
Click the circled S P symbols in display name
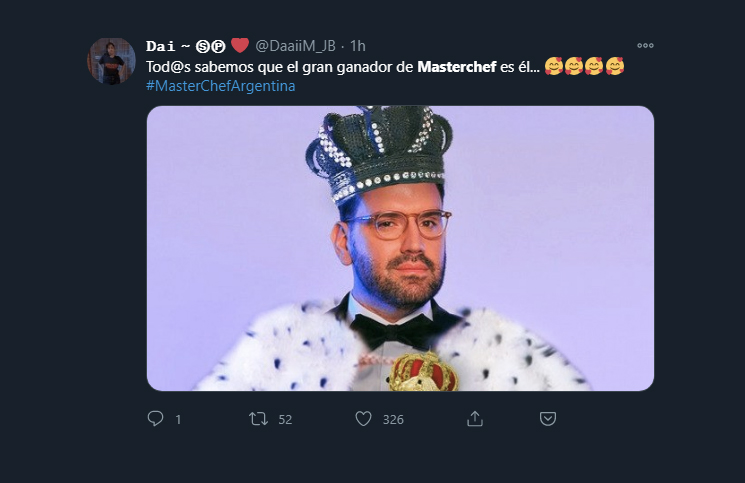pyautogui.click(x=211, y=46)
